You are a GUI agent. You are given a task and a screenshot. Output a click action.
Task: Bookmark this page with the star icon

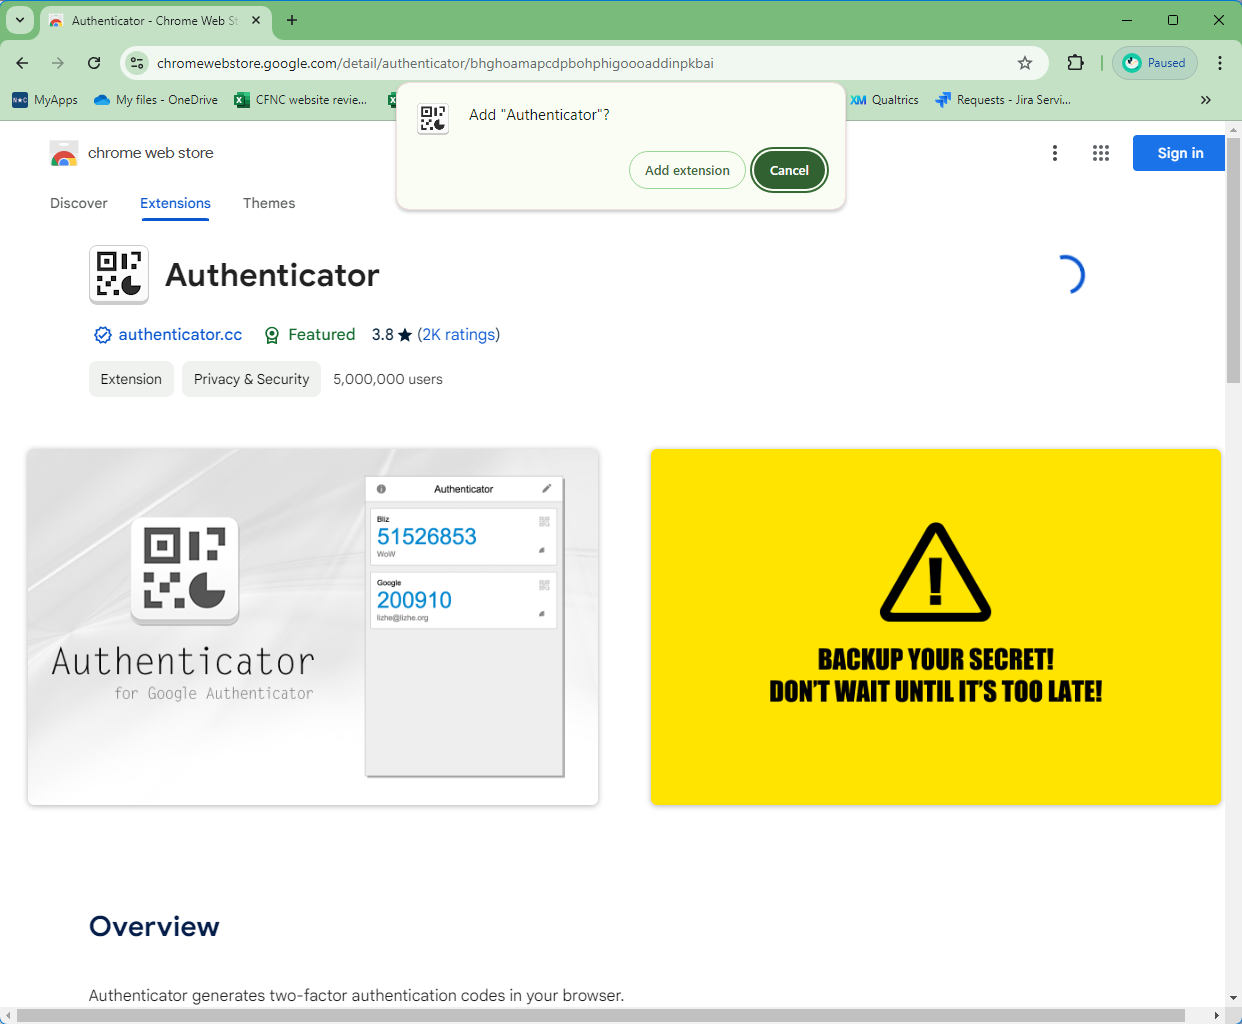tap(1024, 62)
